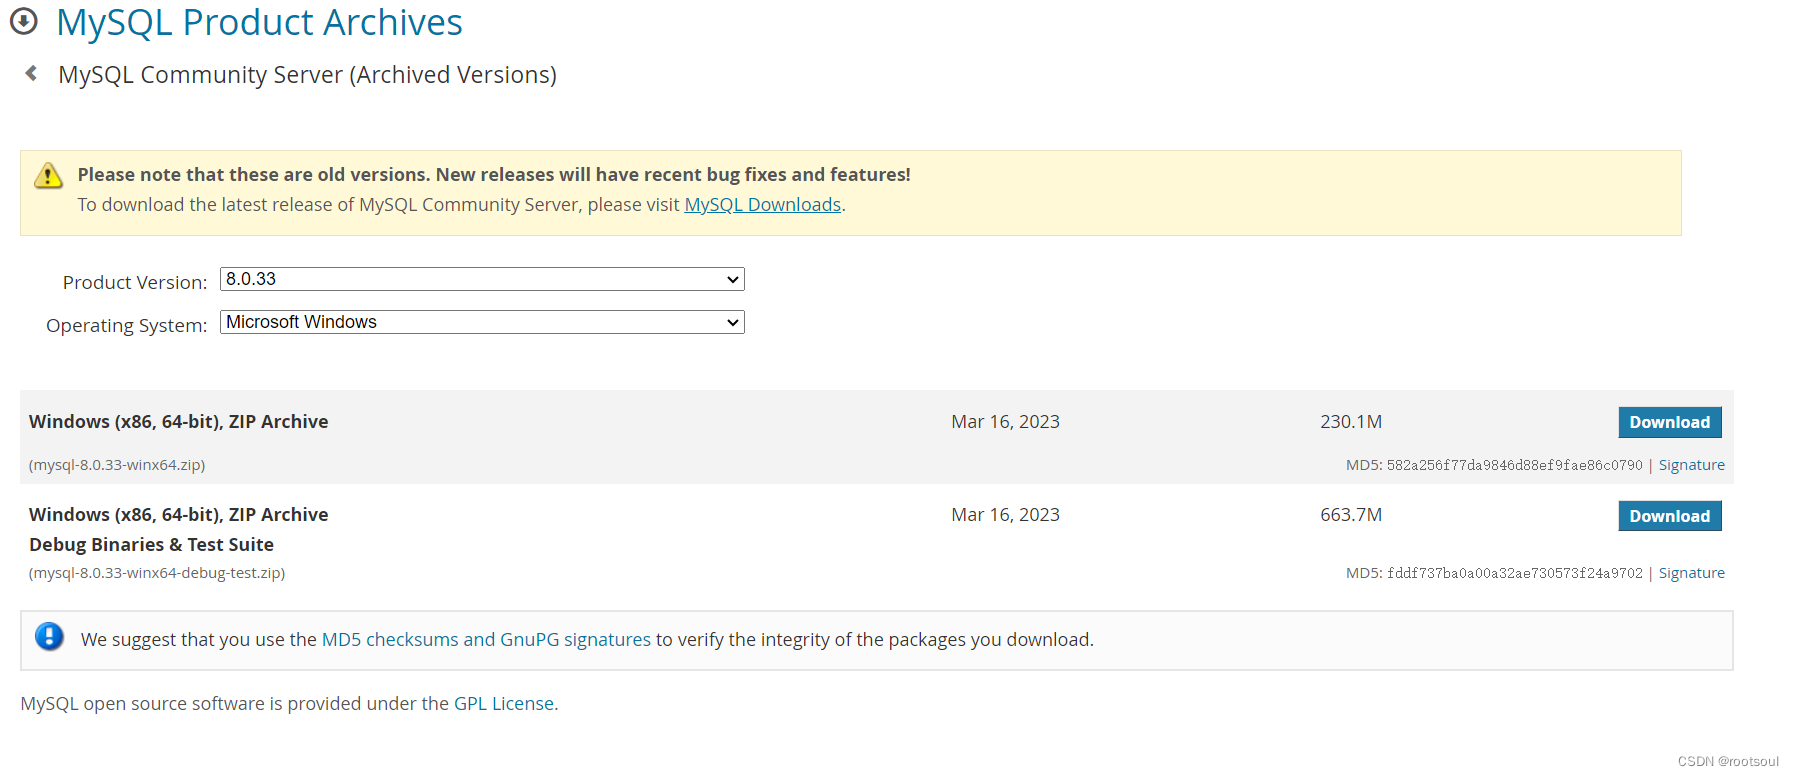Visit the GPL License link
The image size is (1794, 776).
coord(503,704)
